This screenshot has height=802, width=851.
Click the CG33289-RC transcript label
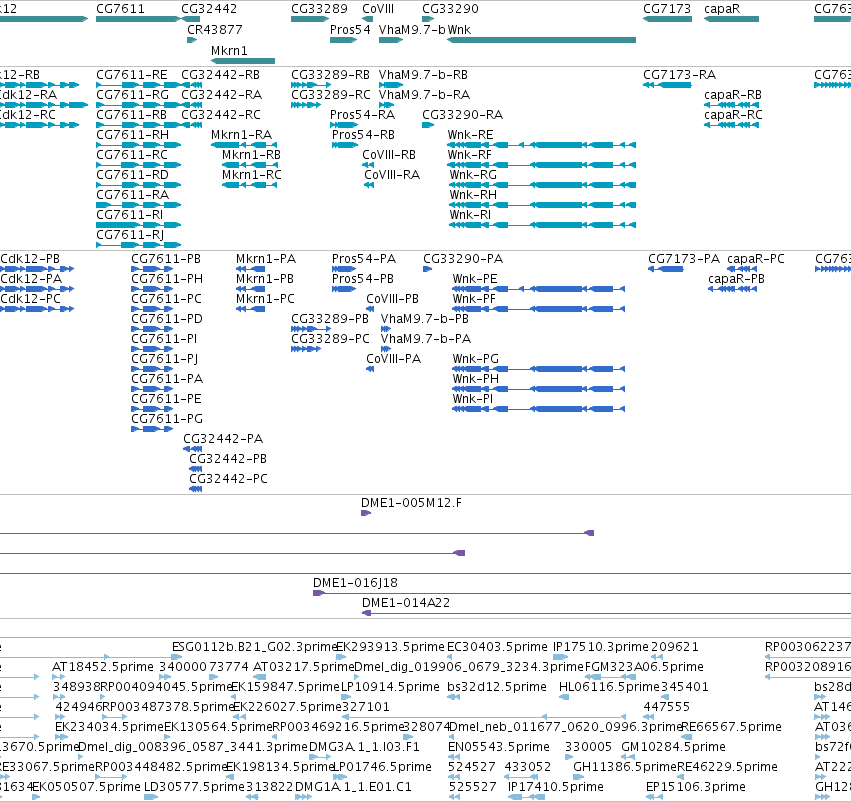[x=330, y=94]
